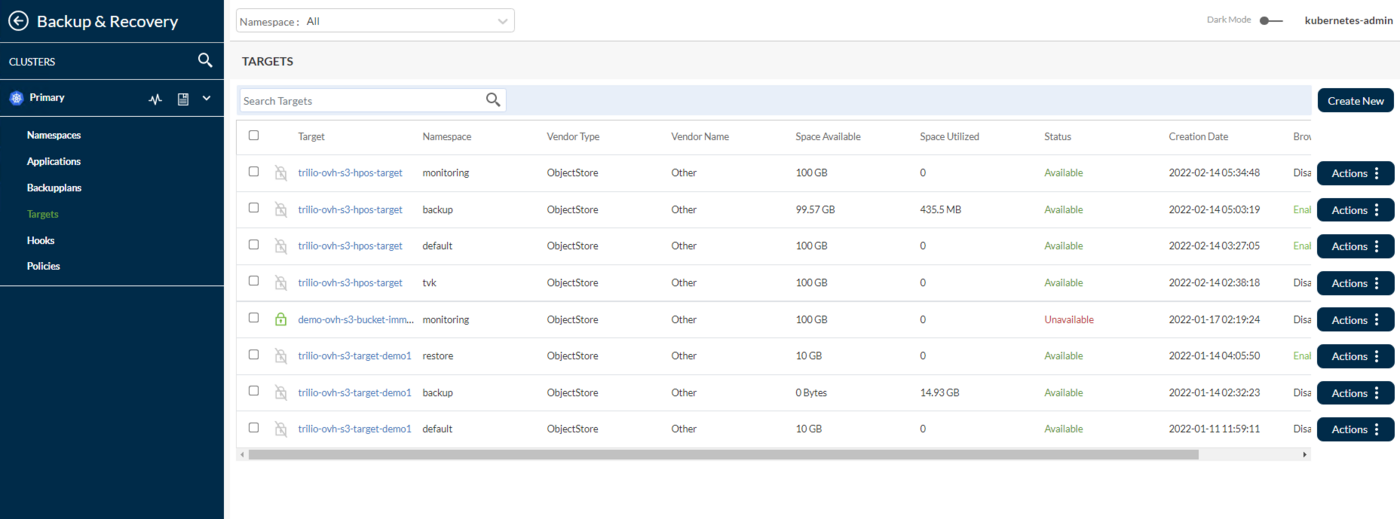This screenshot has height=519, width=1400.
Task: Click into the Search Targets field
Action: pos(360,101)
